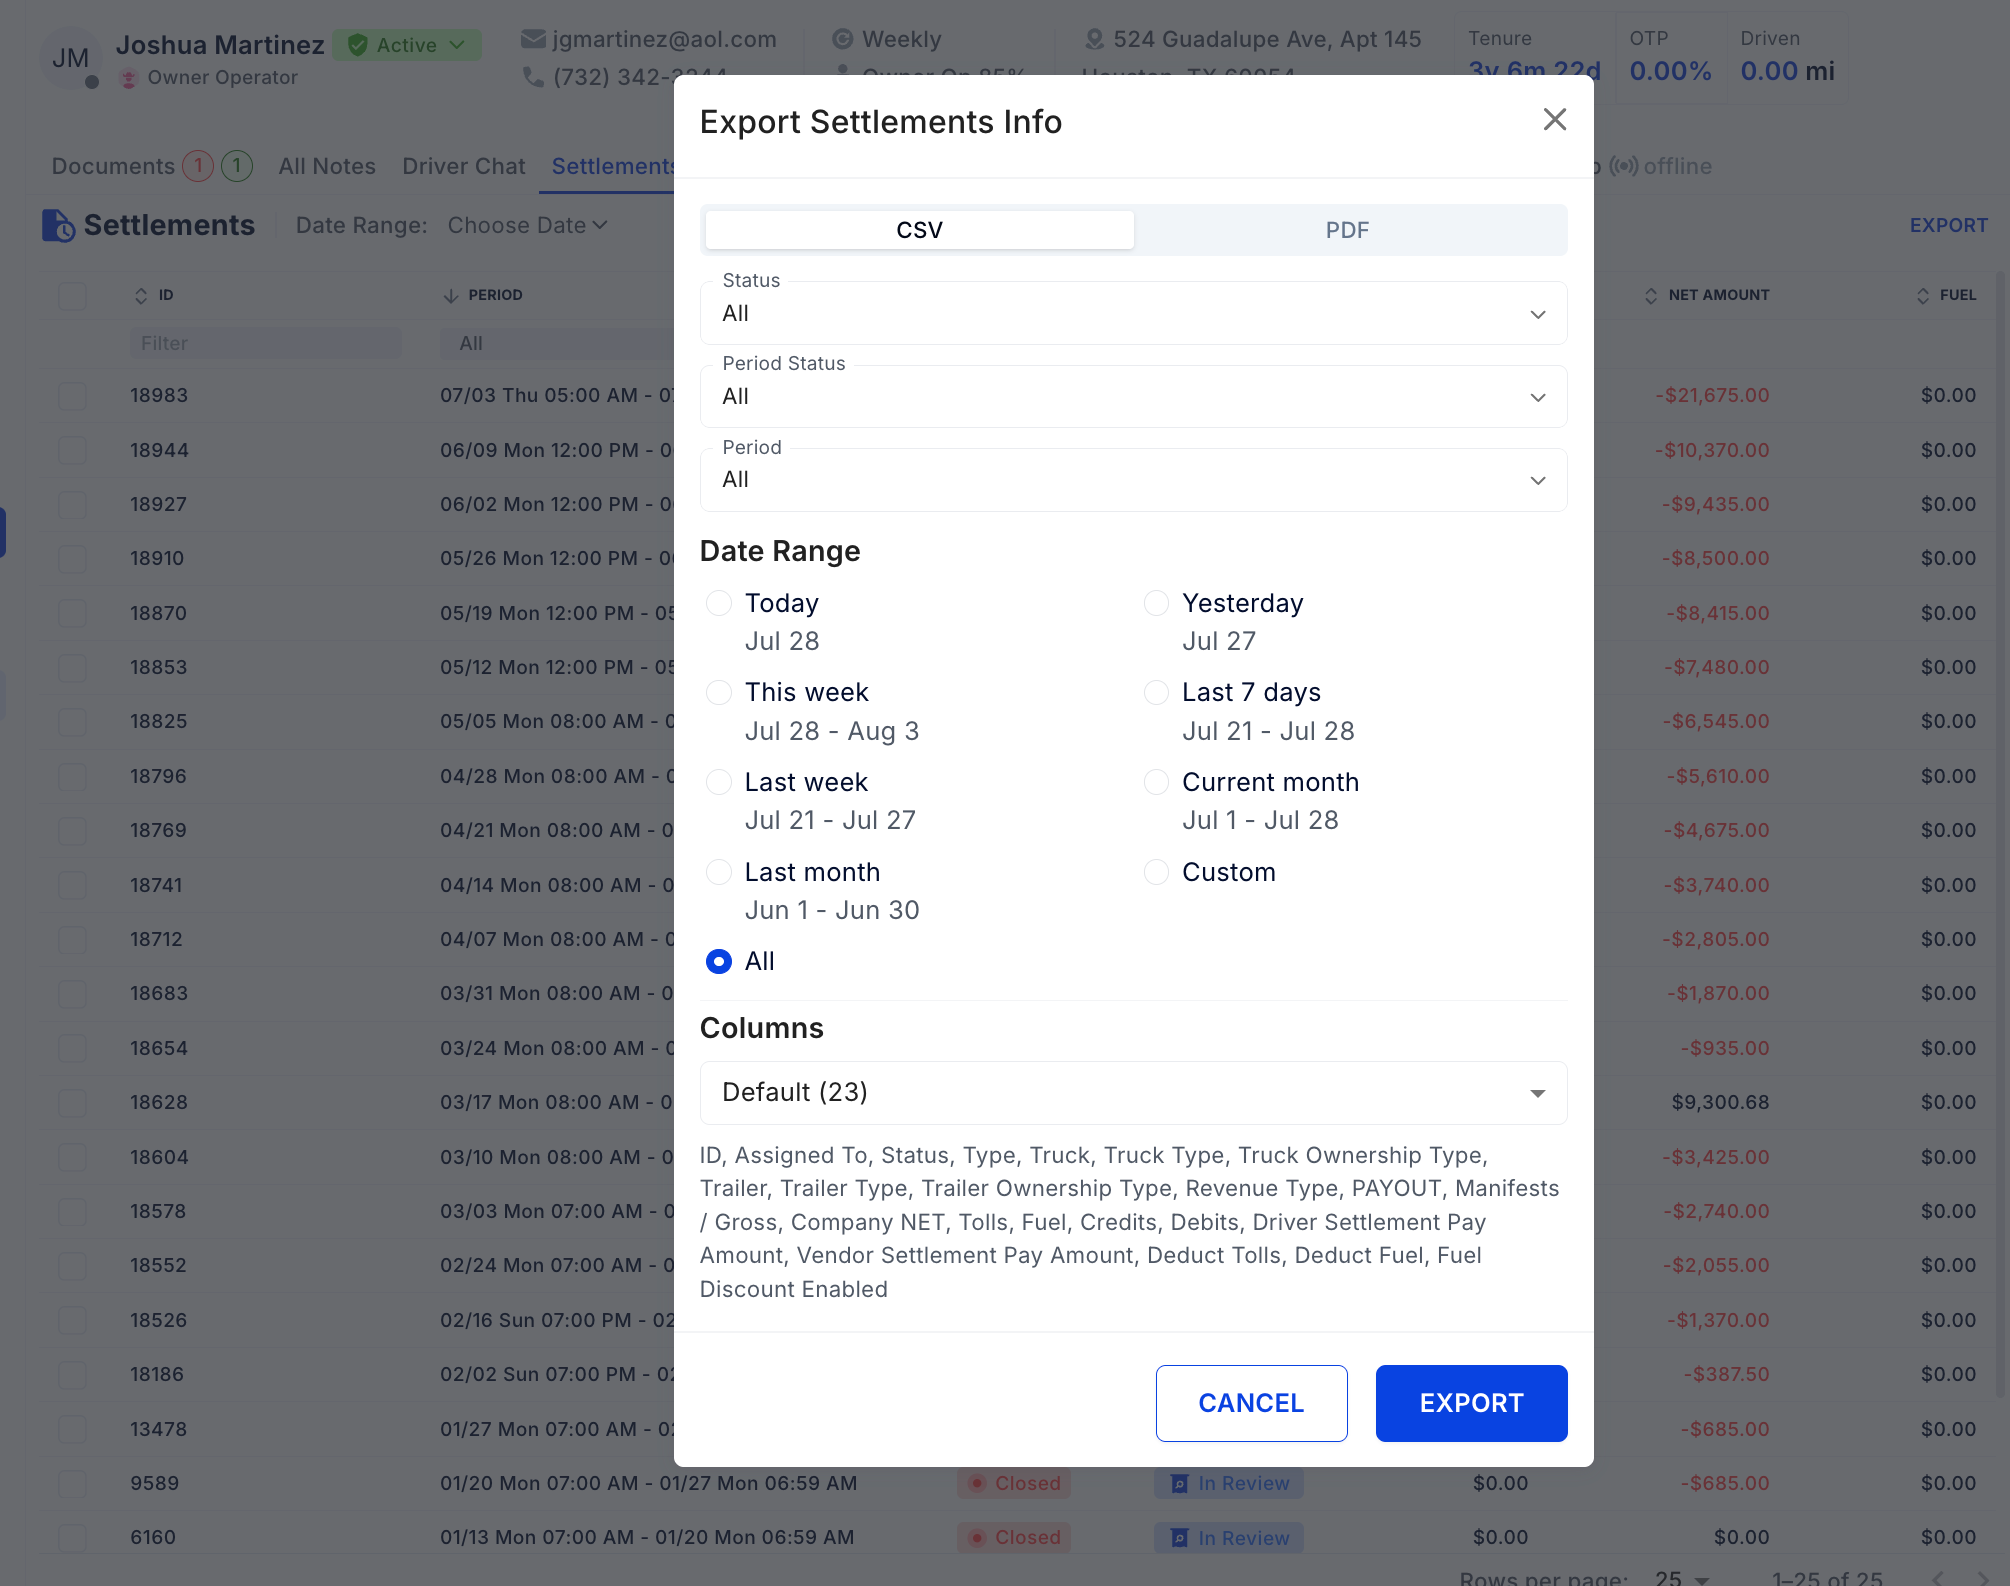Click the email envelope icon

533,39
